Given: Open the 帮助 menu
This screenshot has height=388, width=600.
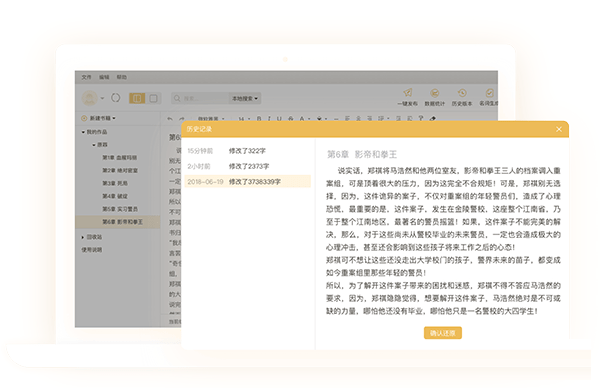Looking at the screenshot, I should [122, 77].
